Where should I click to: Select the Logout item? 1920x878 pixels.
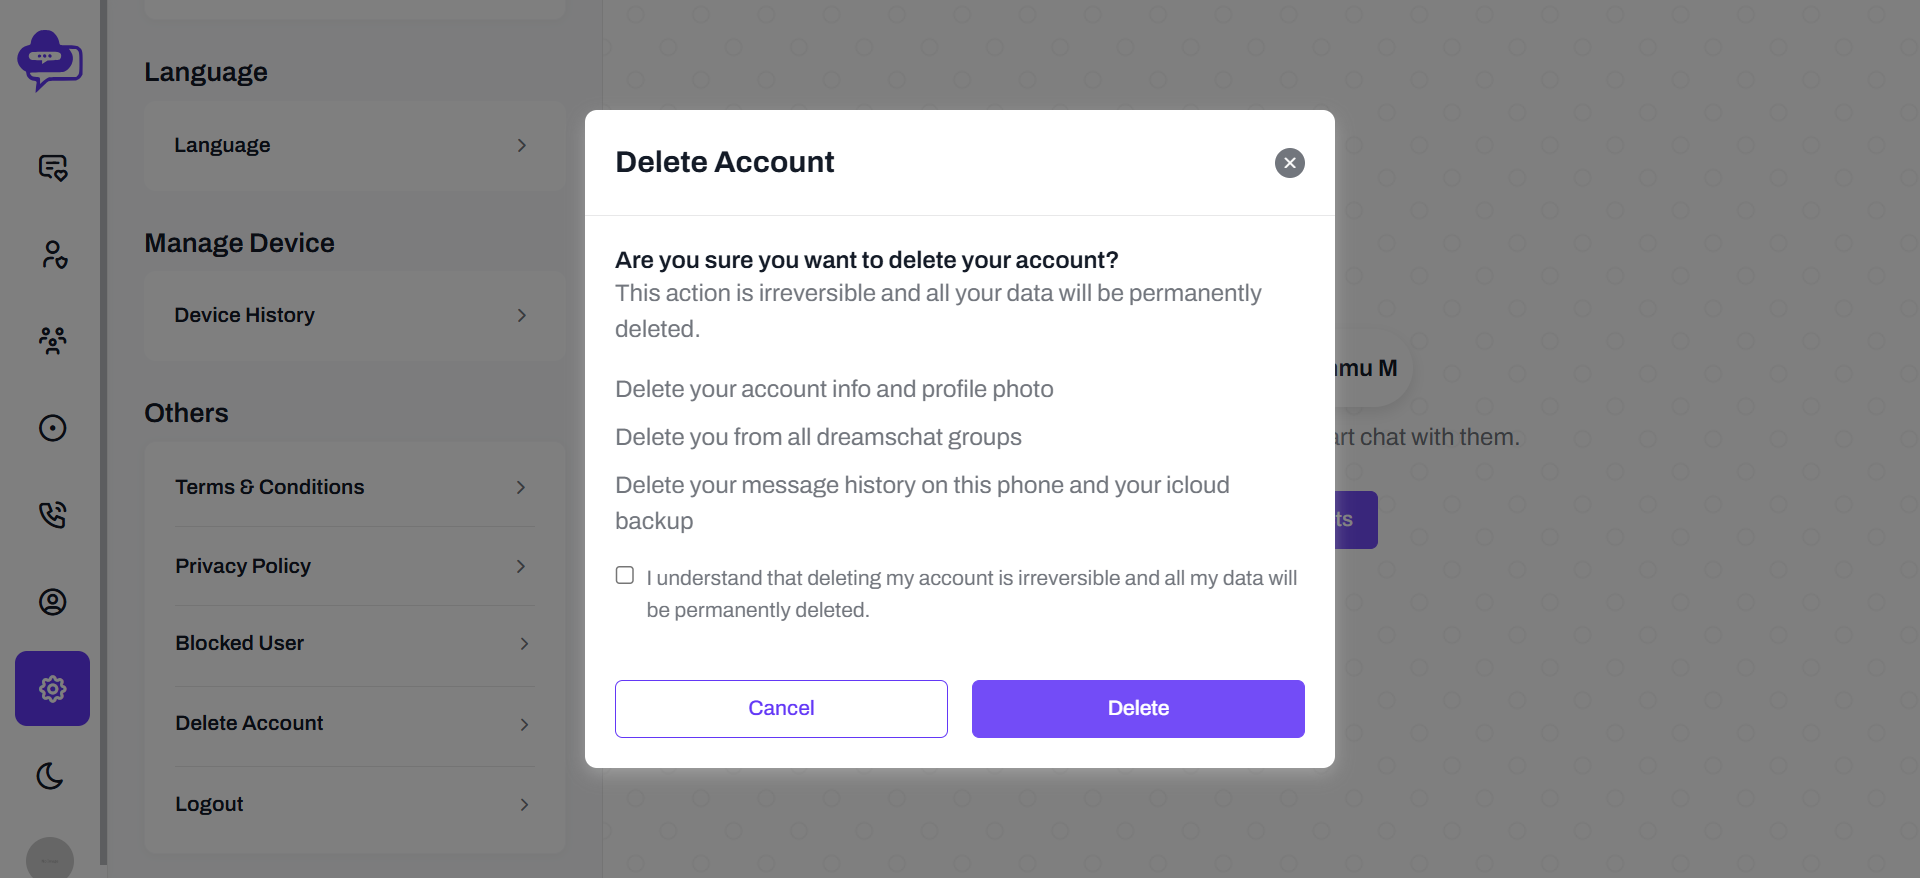click(x=355, y=804)
